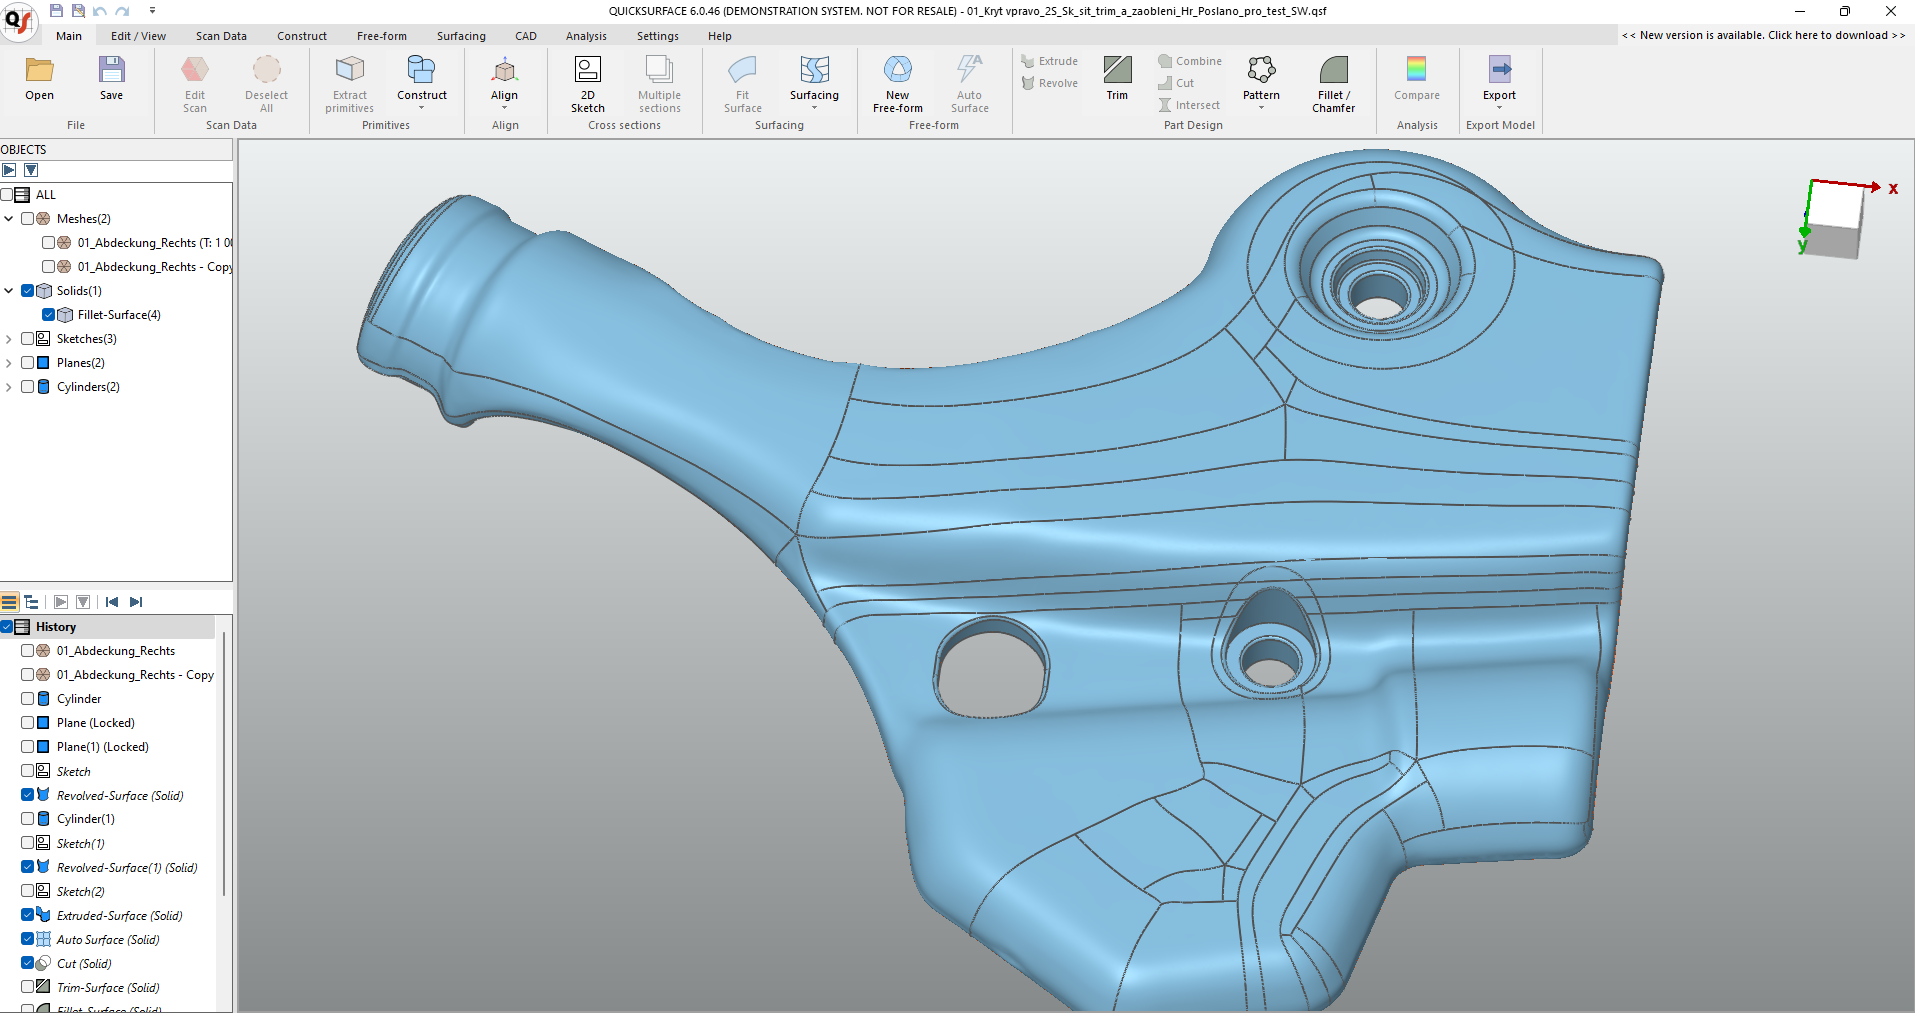Screen dimensions: 1915x1013
Task: Open a file with the Open icon
Action: coord(40,79)
